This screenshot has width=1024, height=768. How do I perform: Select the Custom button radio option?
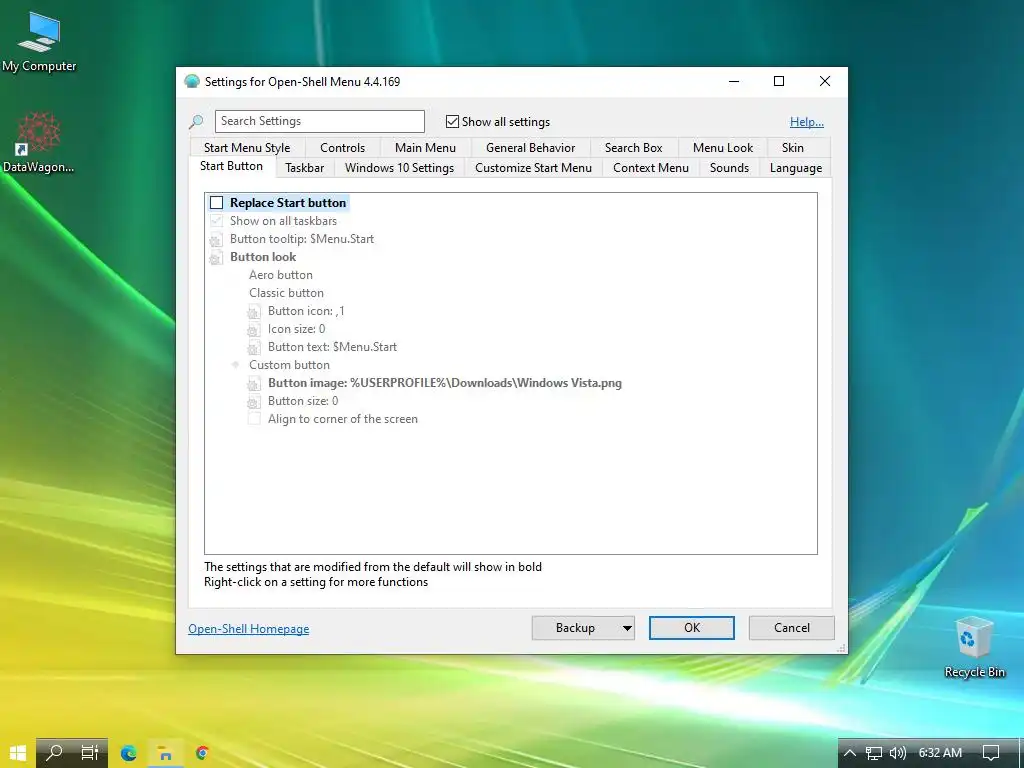[x=235, y=365]
